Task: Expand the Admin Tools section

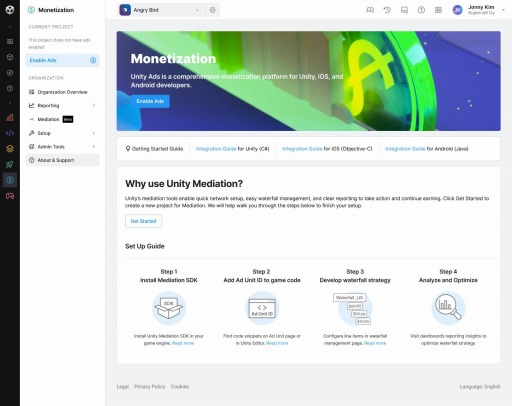Action: [63, 147]
